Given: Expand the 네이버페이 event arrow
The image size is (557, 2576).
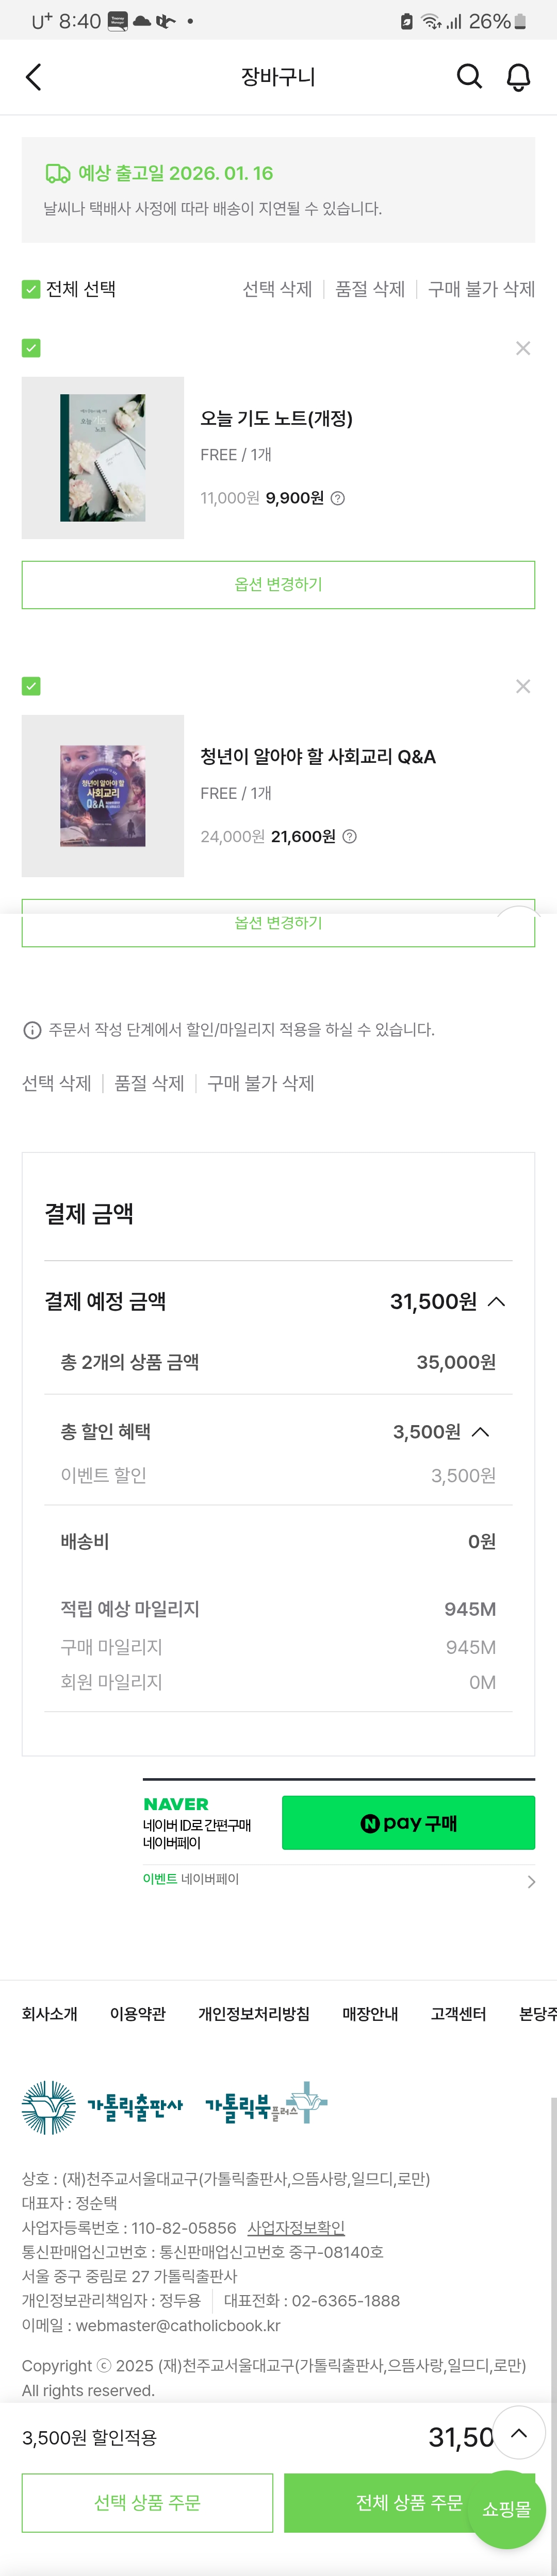Looking at the screenshot, I should click(530, 1881).
